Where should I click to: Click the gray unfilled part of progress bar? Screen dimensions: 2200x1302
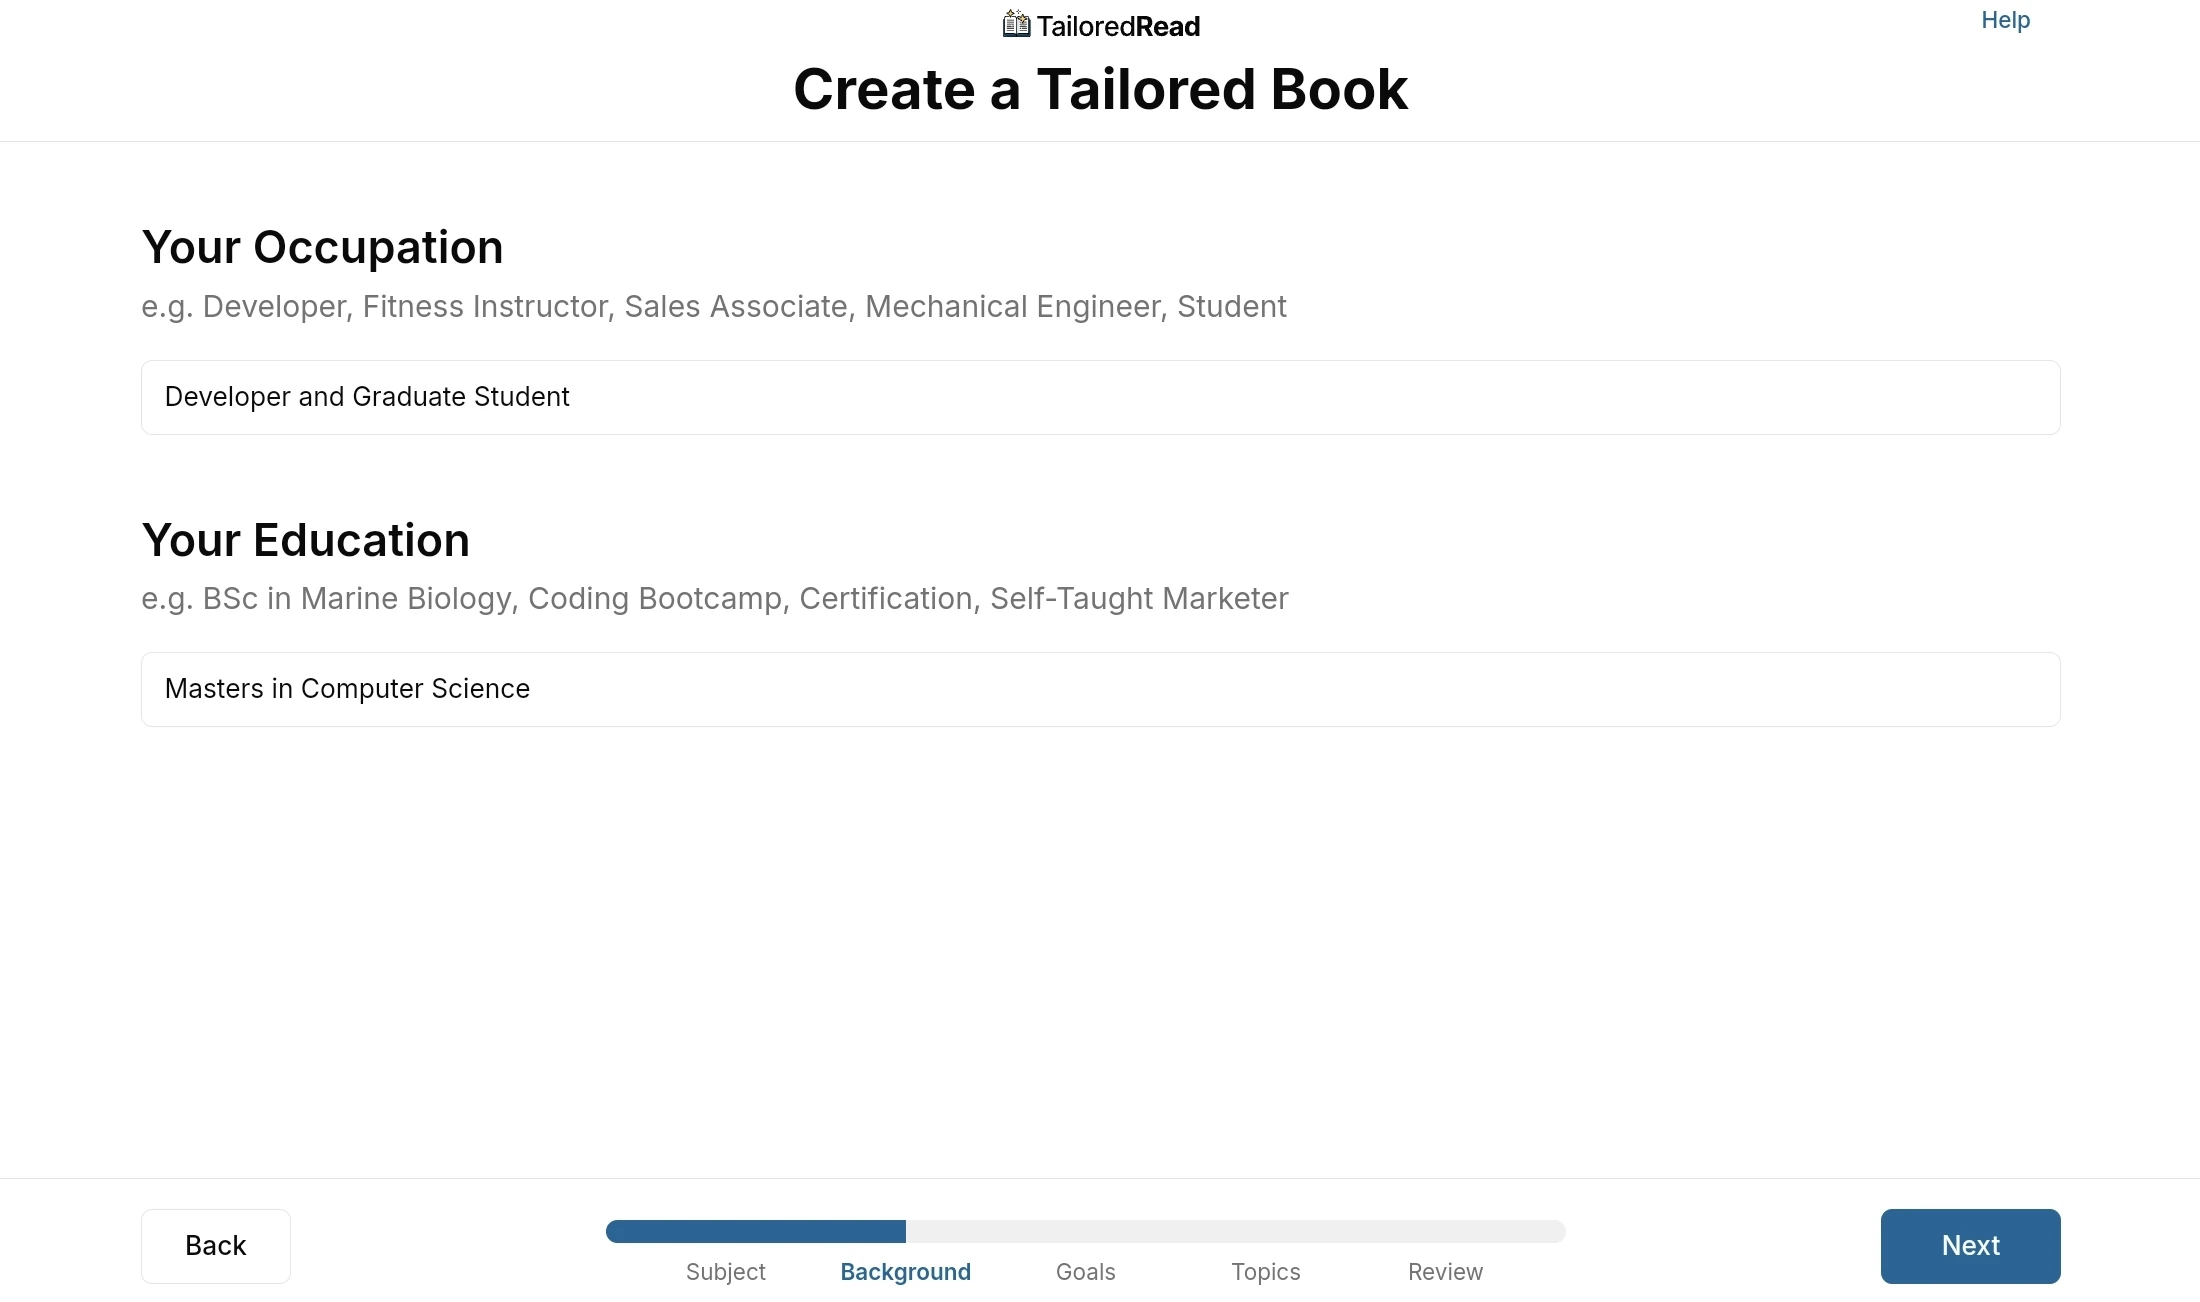point(1235,1231)
